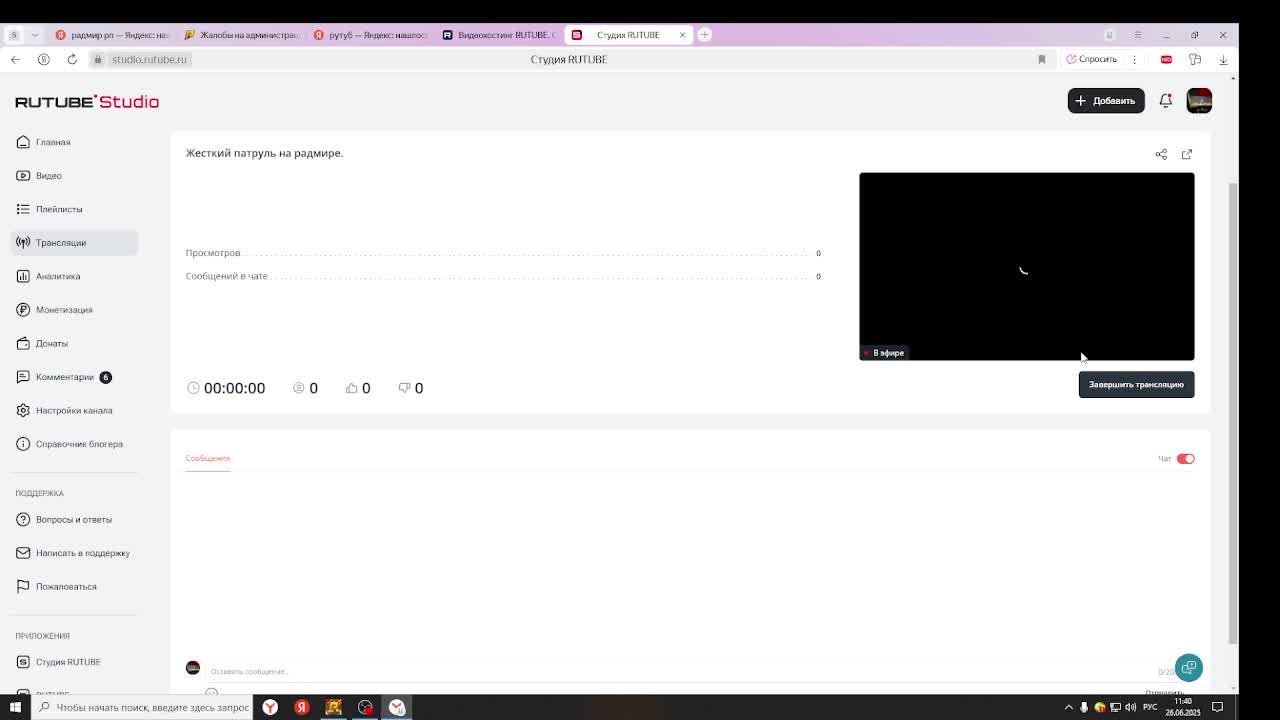Click the ruble icon beside Монетизация

pyautogui.click(x=23, y=310)
